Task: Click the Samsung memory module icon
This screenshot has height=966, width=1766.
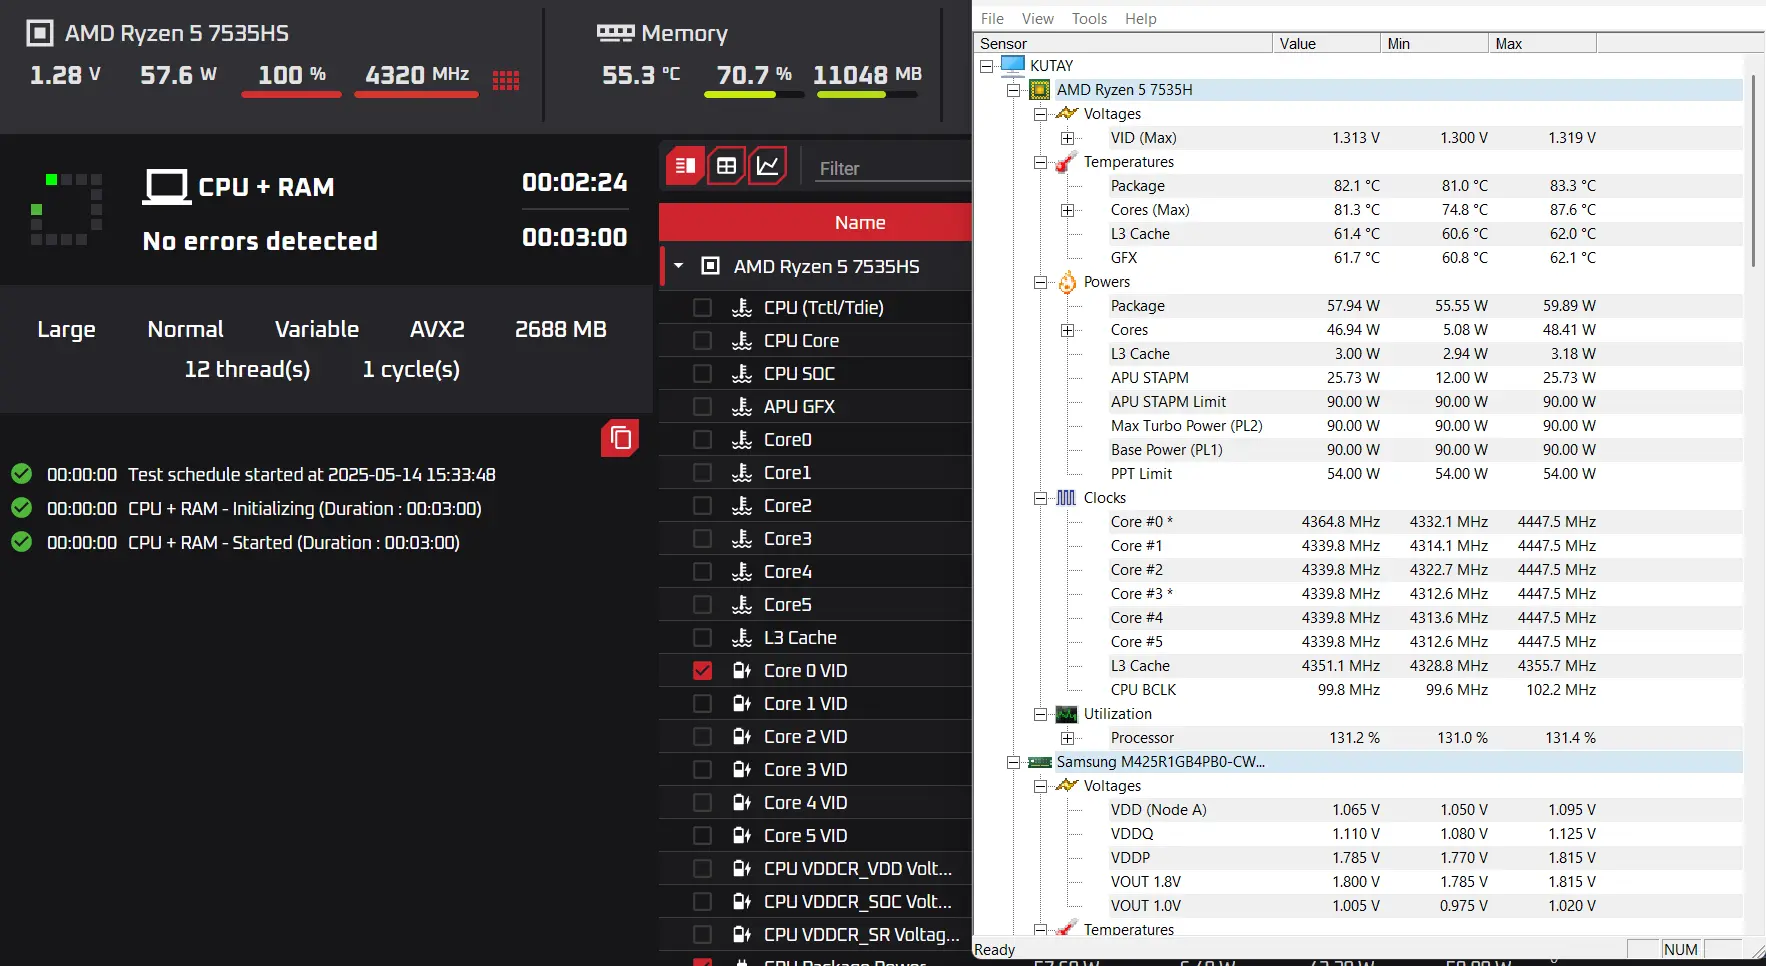Action: pos(1040,762)
